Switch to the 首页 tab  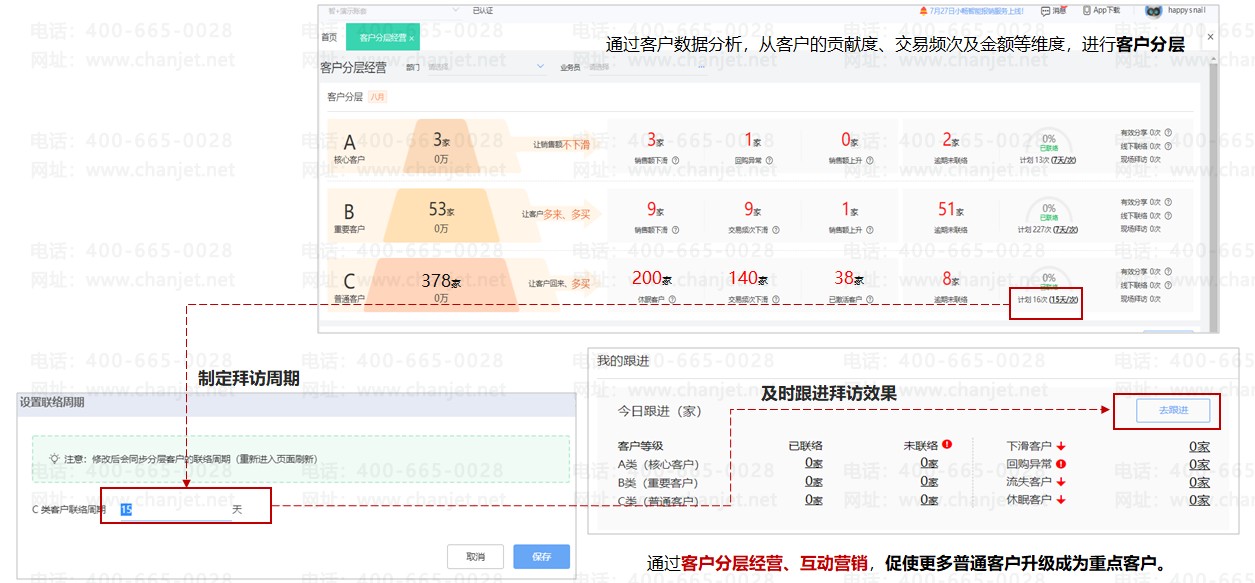point(329,37)
